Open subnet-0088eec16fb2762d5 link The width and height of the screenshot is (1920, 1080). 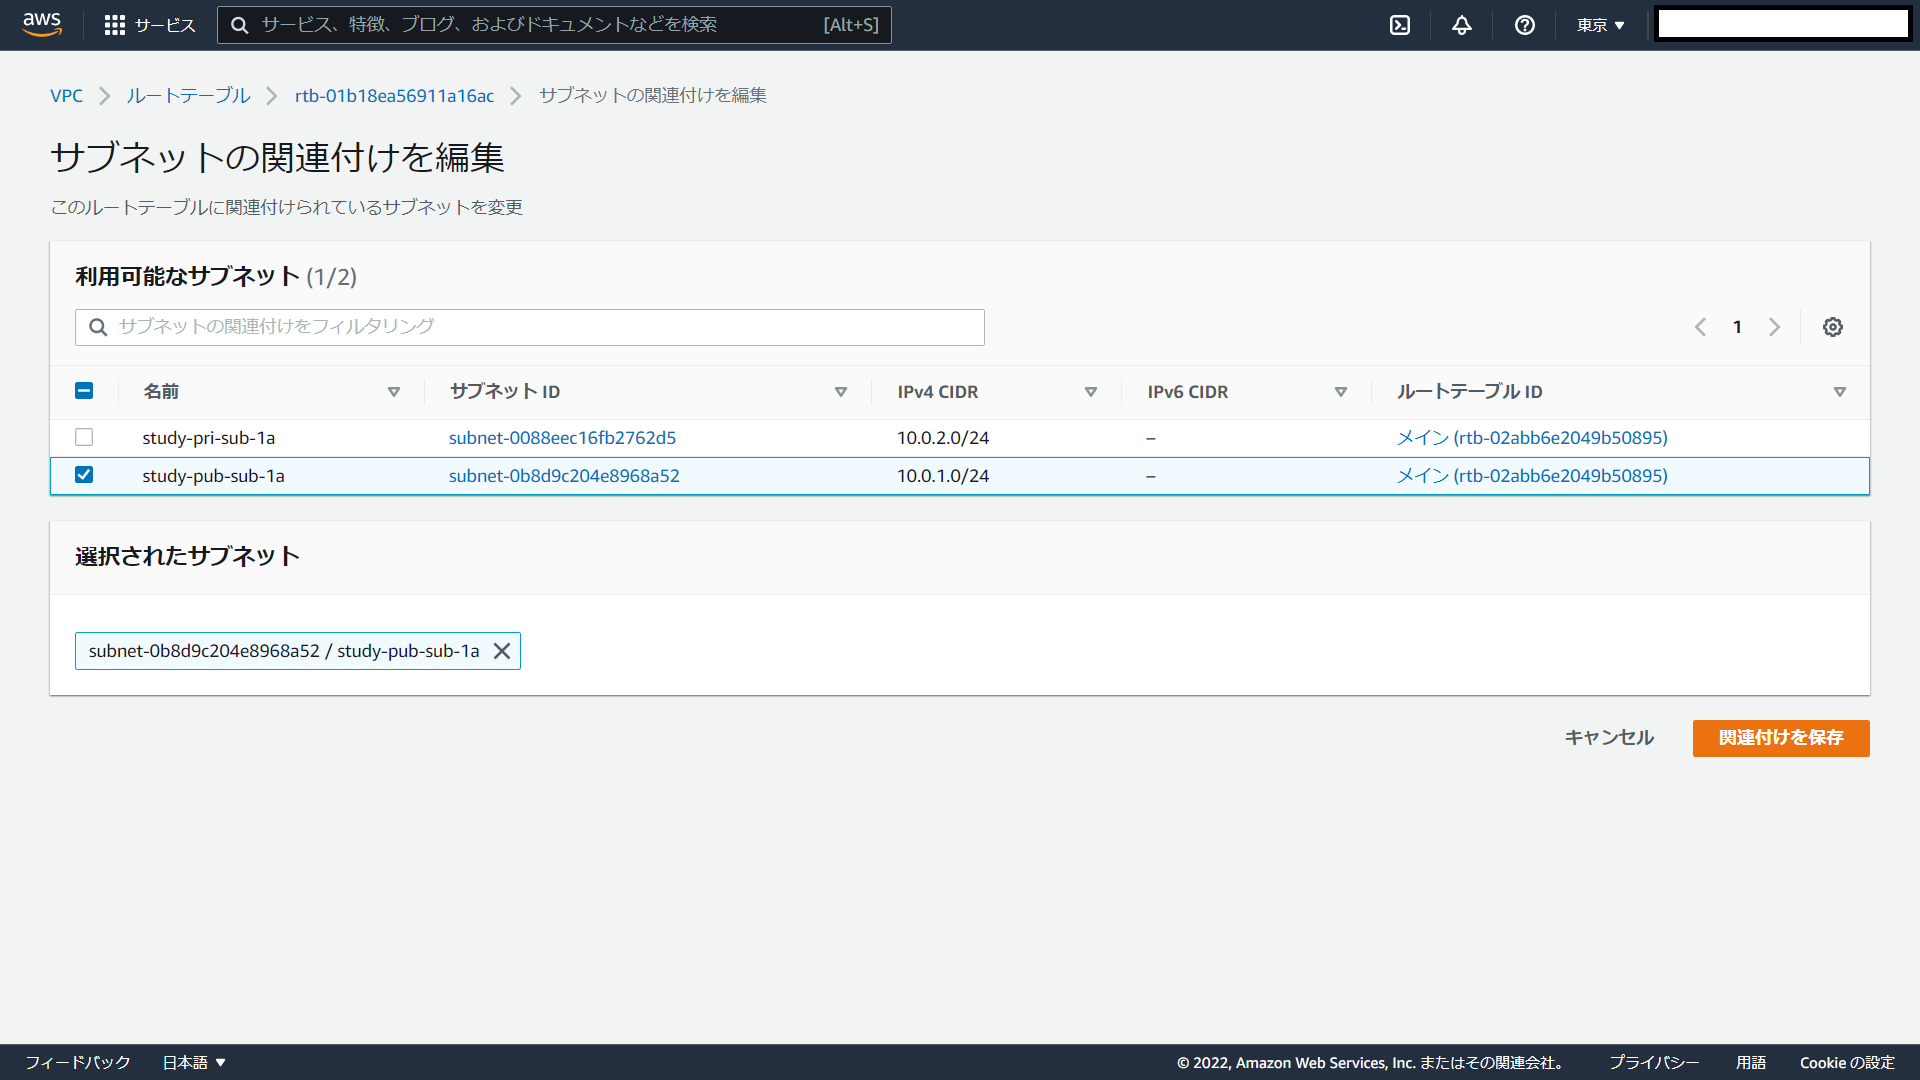point(562,438)
